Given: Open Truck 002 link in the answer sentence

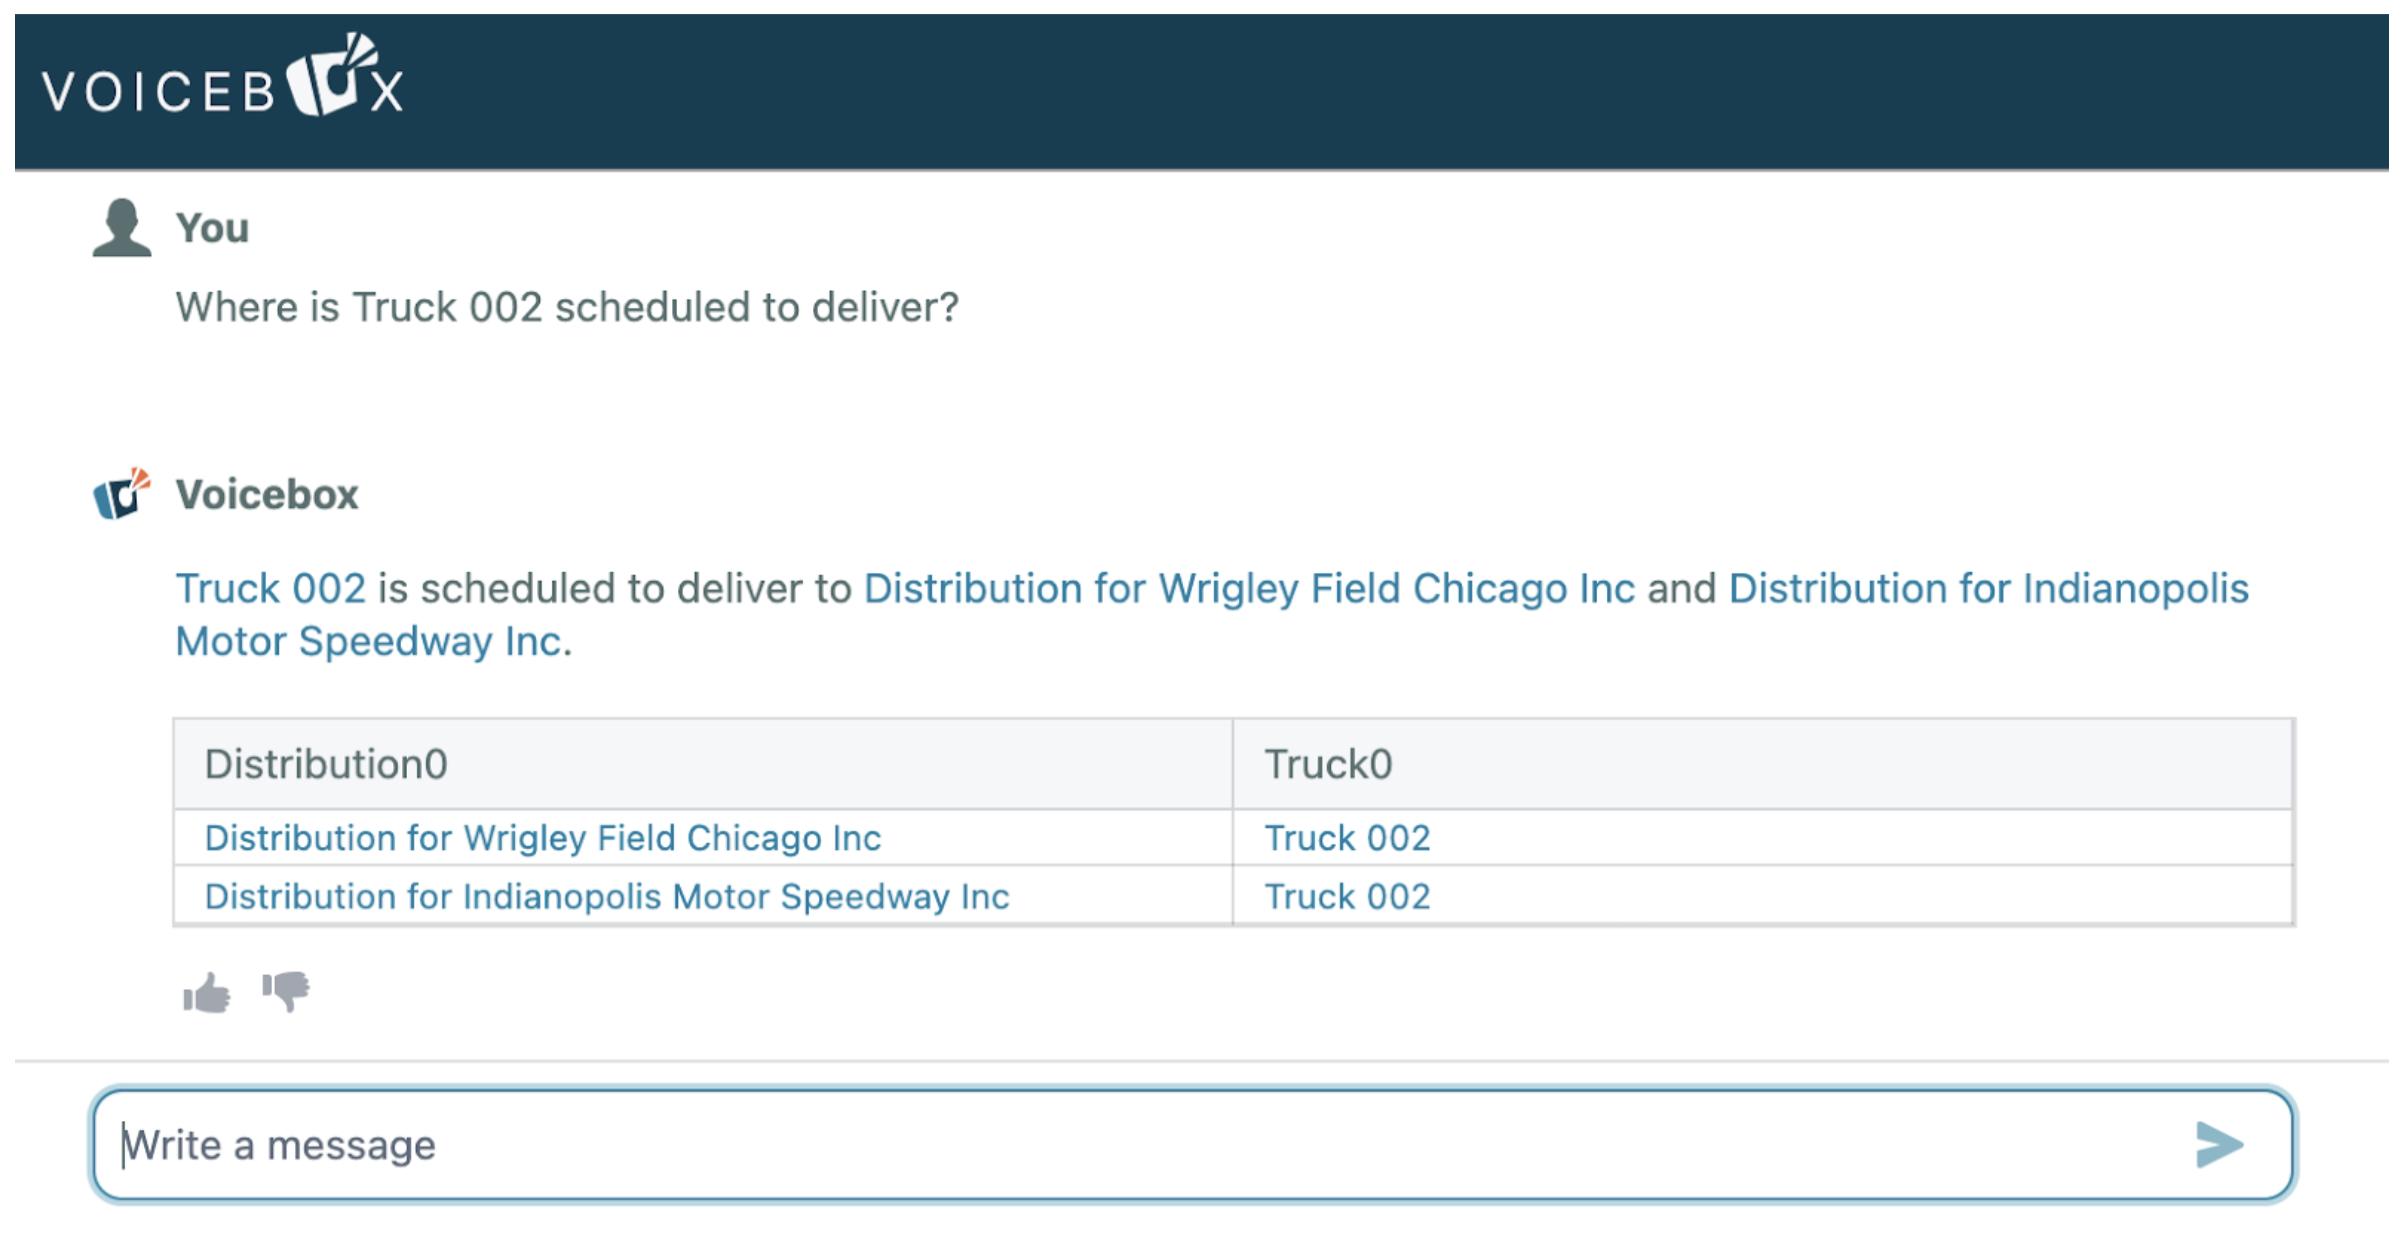Looking at the screenshot, I should click(271, 588).
